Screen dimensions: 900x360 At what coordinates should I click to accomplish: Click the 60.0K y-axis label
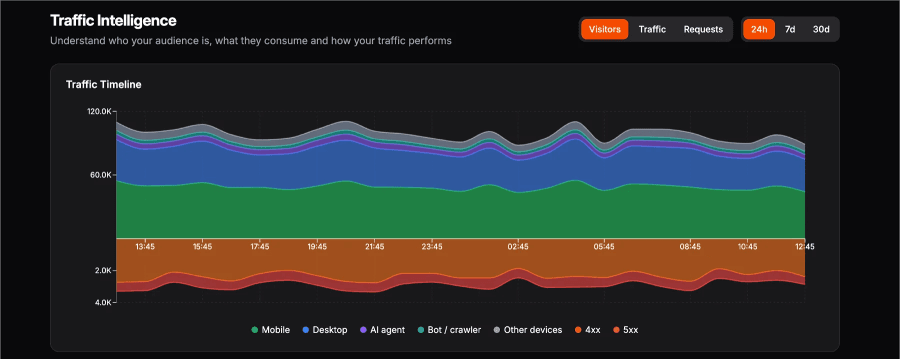(x=100, y=175)
